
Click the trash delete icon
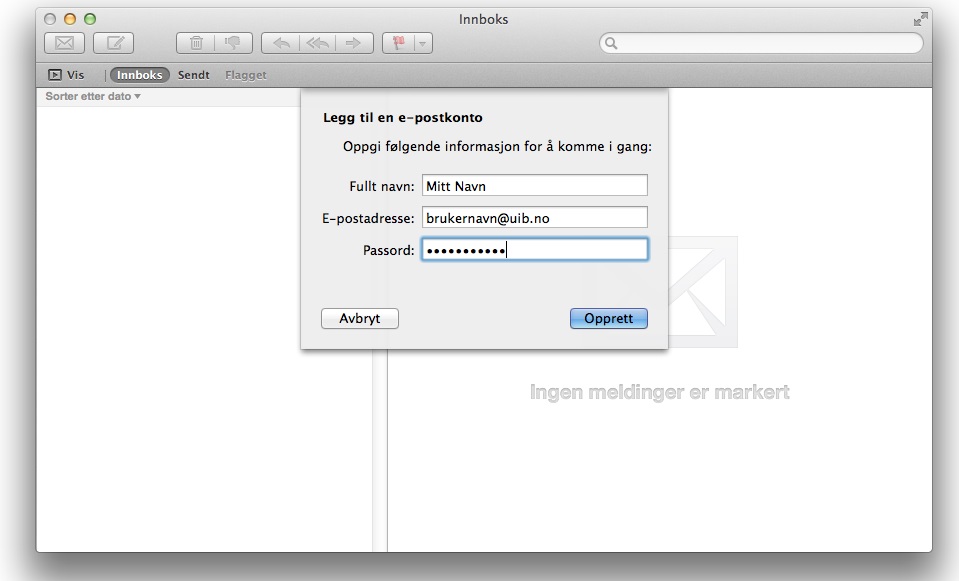click(x=196, y=43)
